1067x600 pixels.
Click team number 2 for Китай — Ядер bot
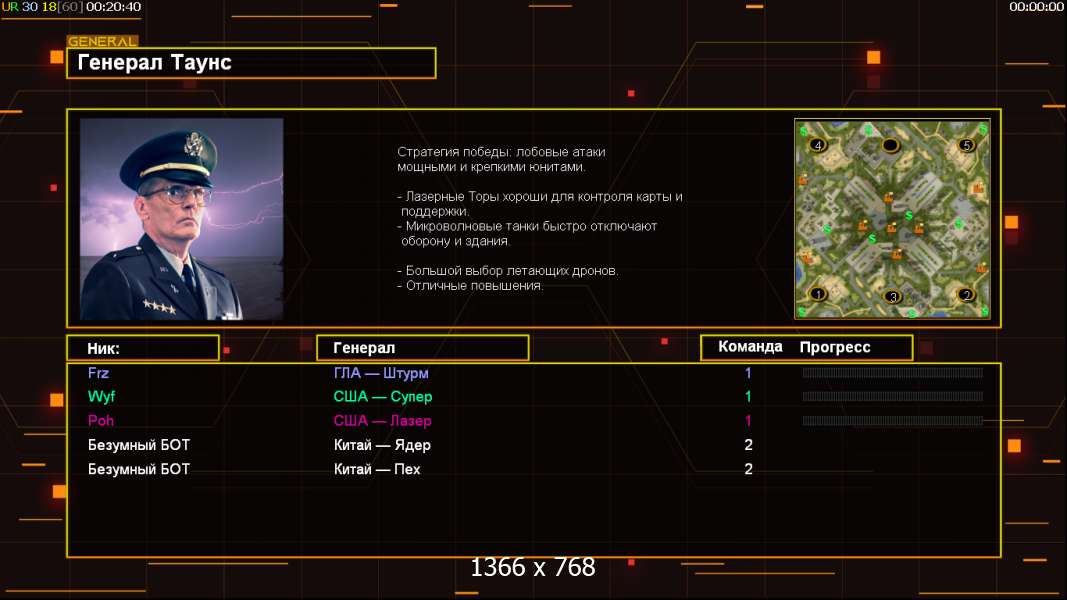pyautogui.click(x=748, y=445)
